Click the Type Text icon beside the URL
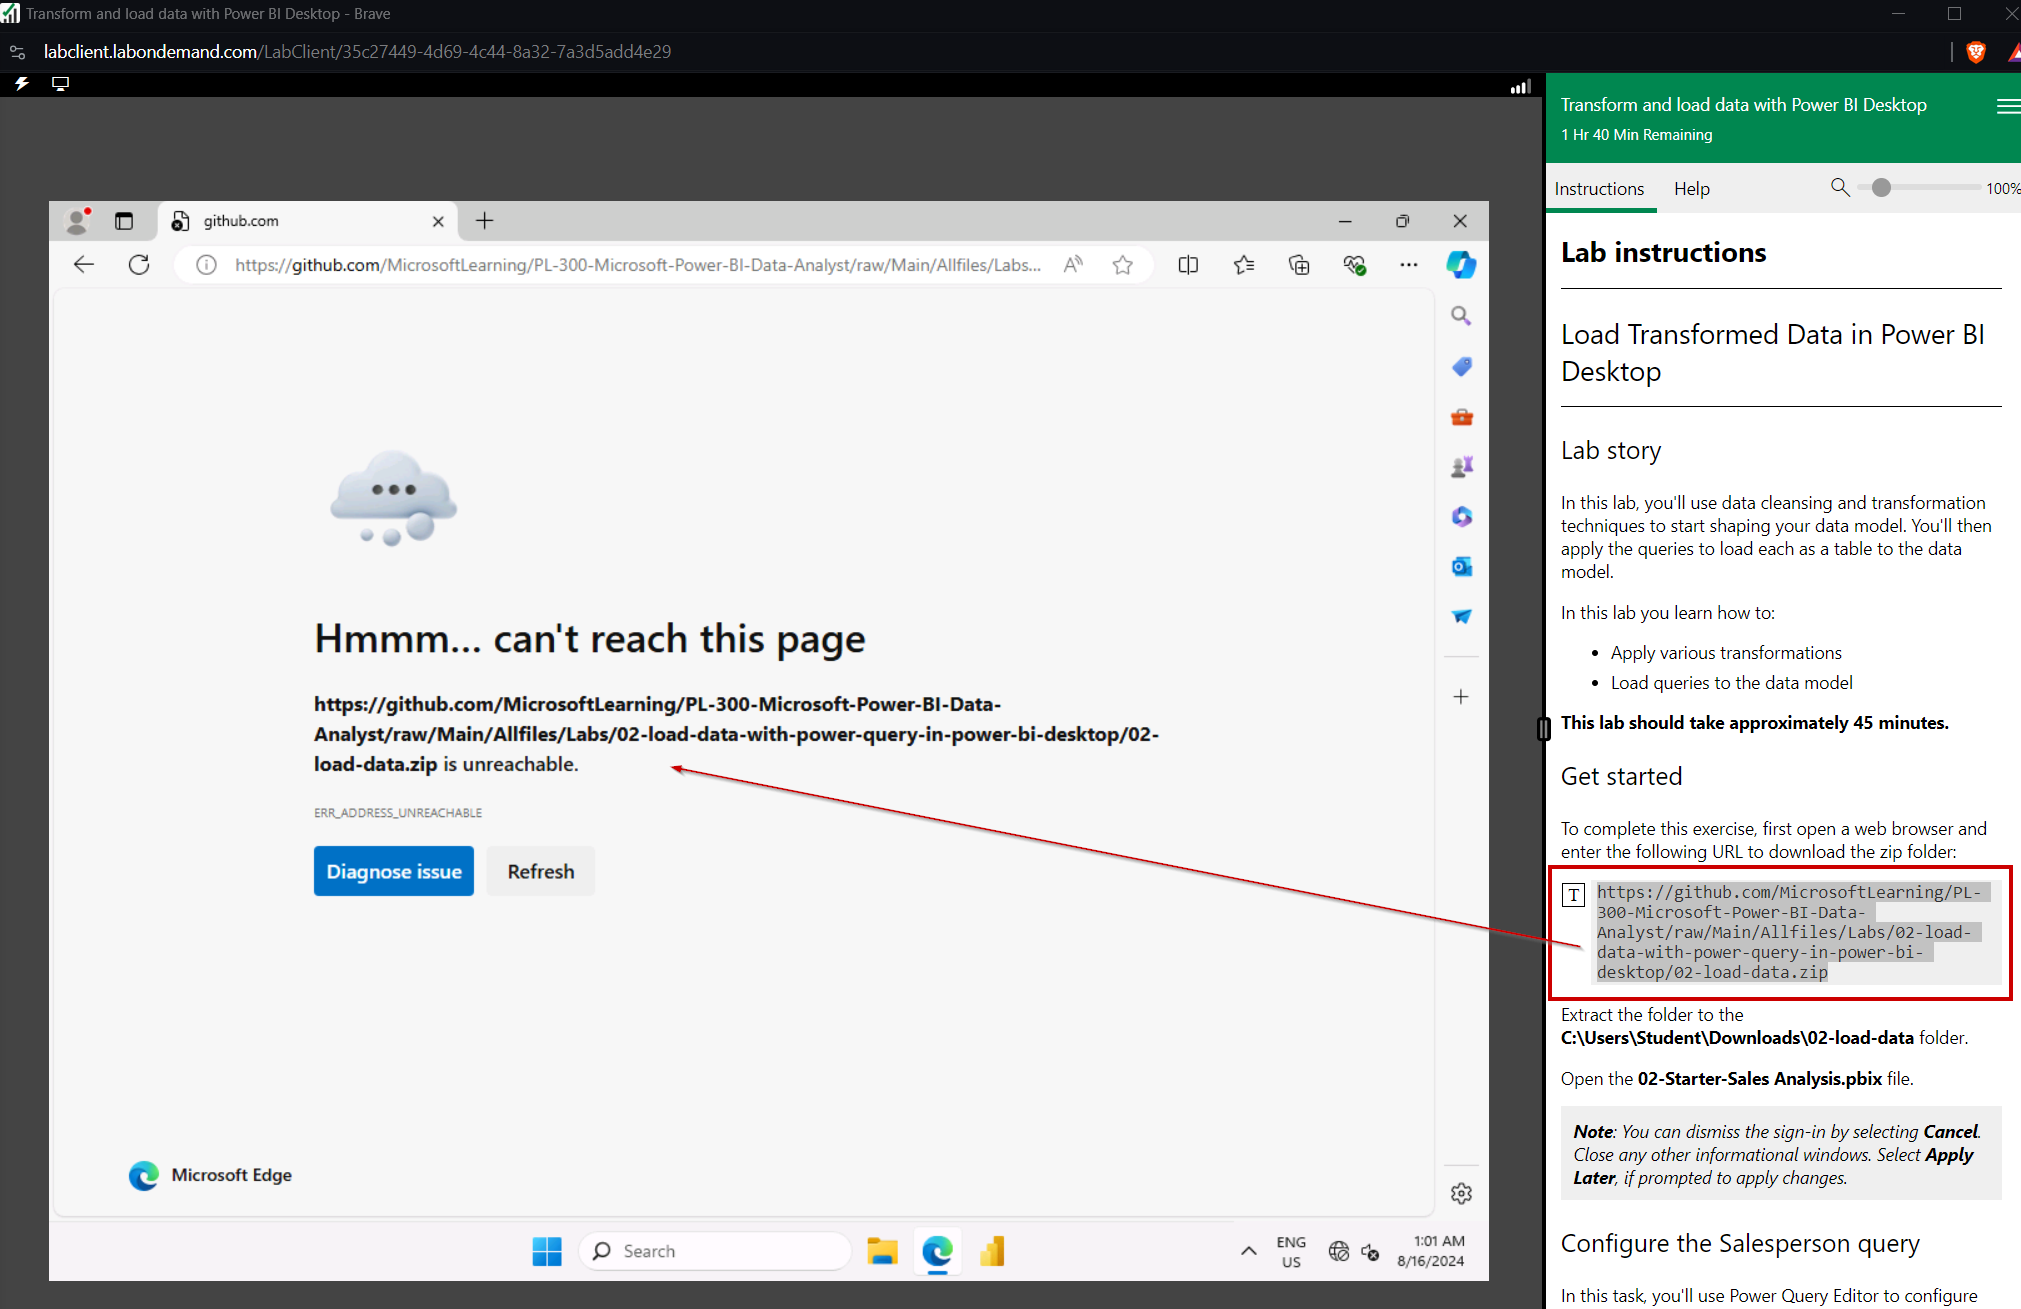This screenshot has height=1309, width=2021. [1574, 894]
